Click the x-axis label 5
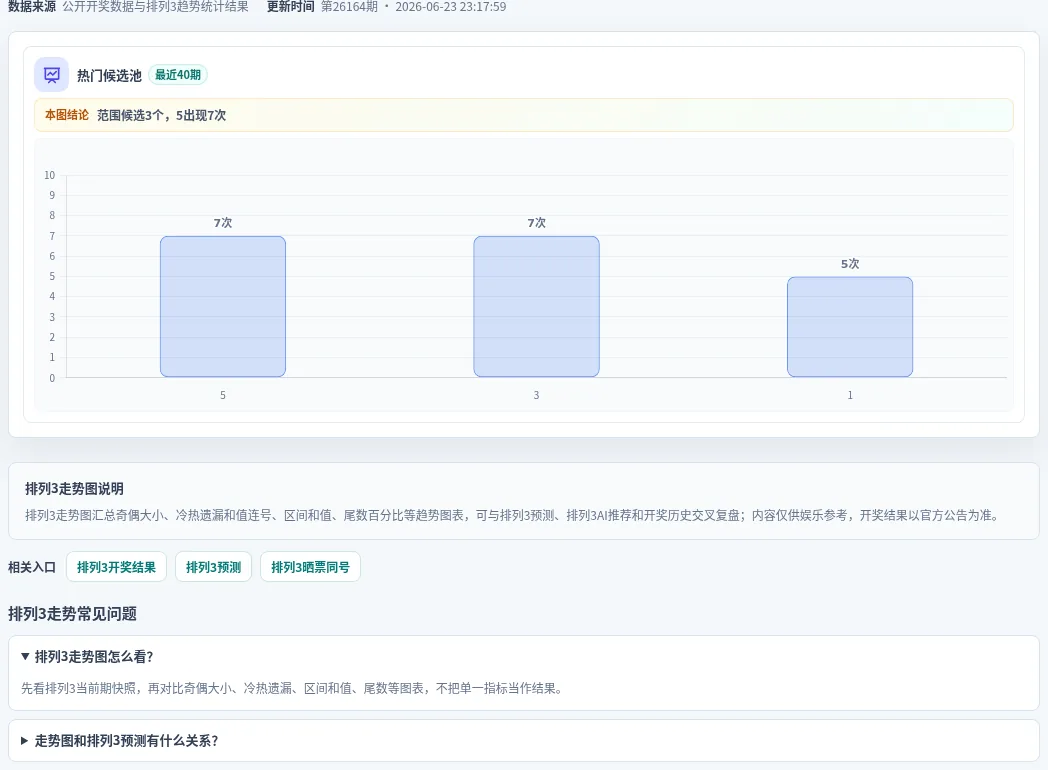This screenshot has width=1048, height=770. click(223, 395)
